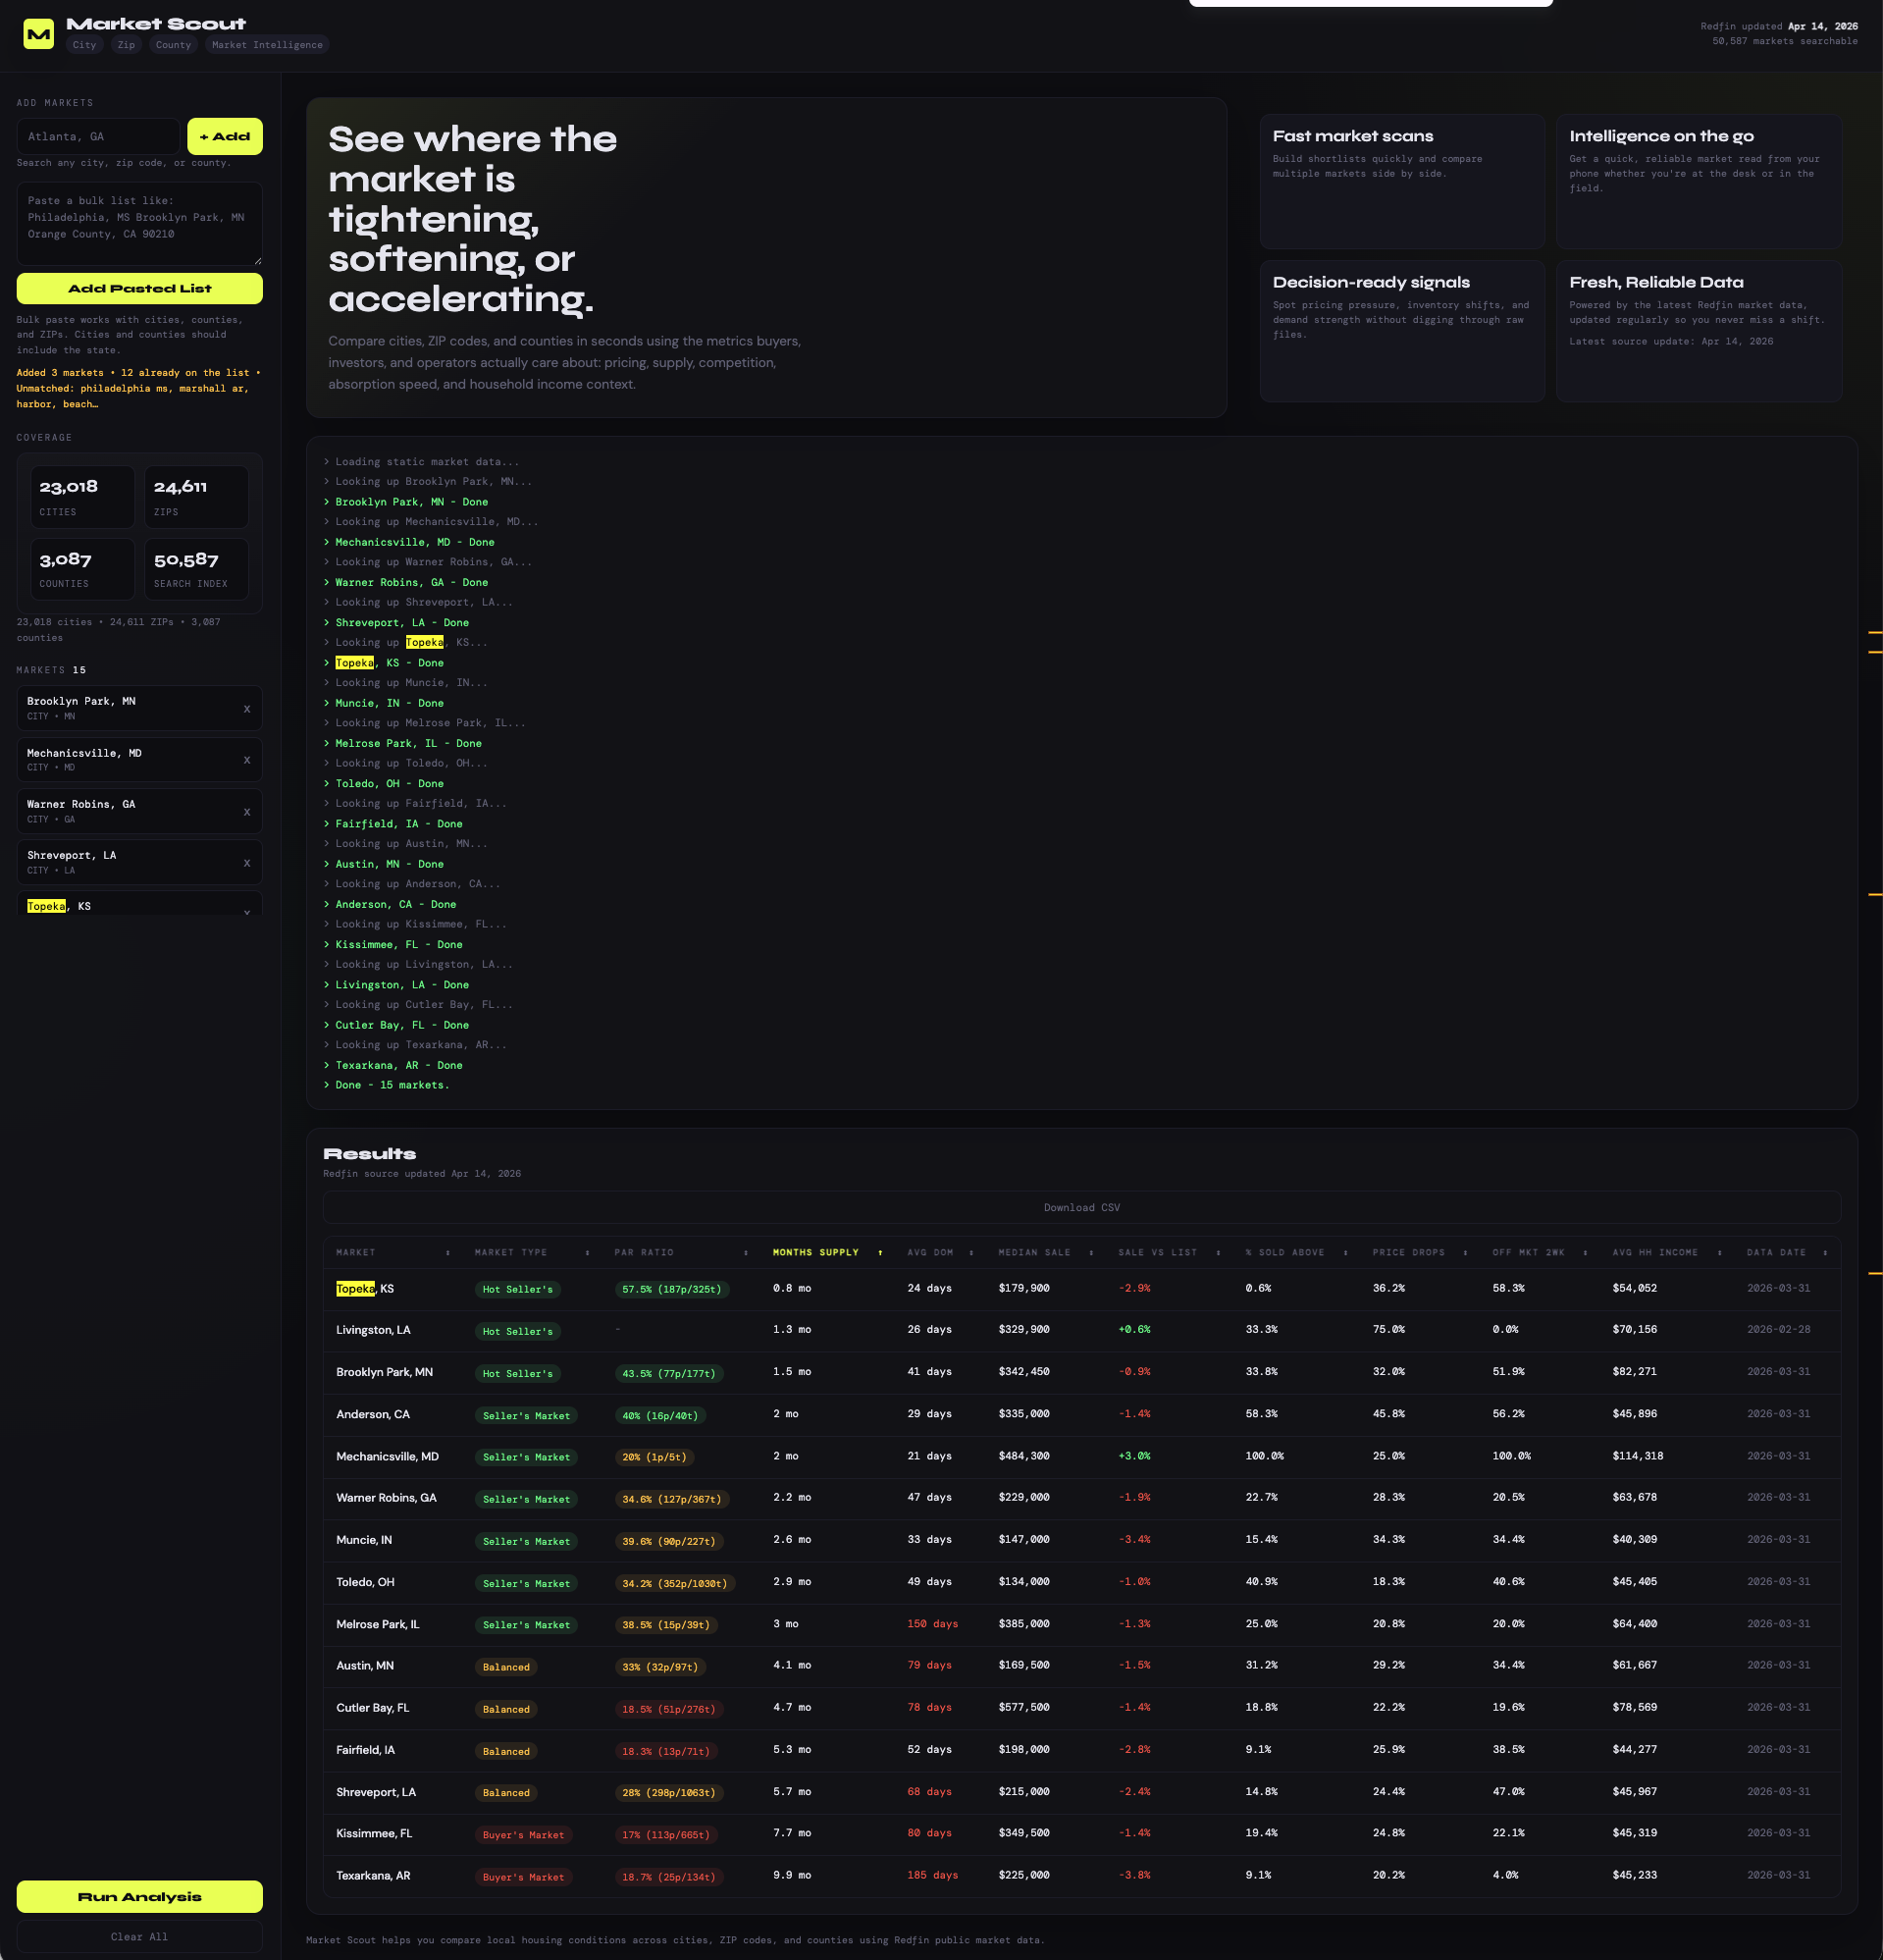This screenshot has width=1883, height=1960.
Task: Click 'Done - 15 markets.' log line
Action: pos(392,1085)
